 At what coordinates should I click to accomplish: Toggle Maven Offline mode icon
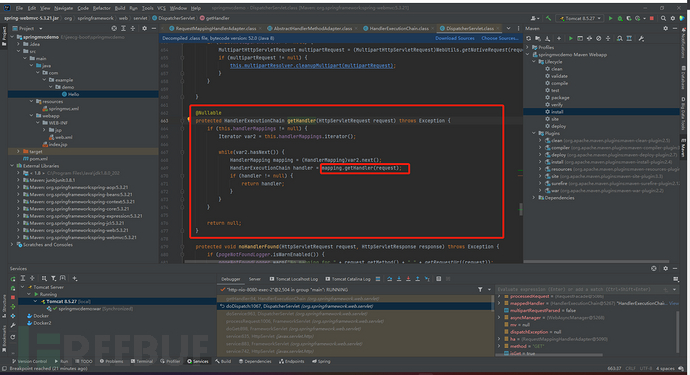pyautogui.click(x=589, y=39)
